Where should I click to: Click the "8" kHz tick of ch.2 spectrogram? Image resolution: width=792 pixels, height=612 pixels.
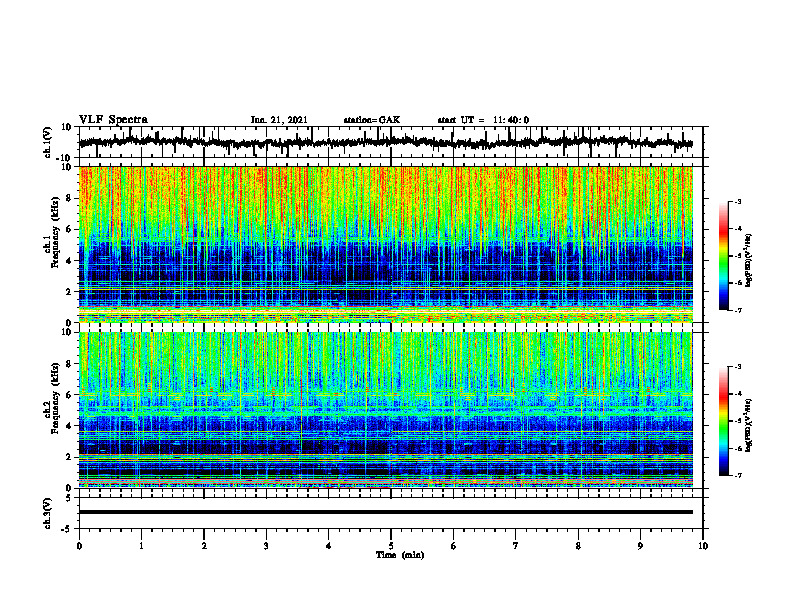pos(69,364)
